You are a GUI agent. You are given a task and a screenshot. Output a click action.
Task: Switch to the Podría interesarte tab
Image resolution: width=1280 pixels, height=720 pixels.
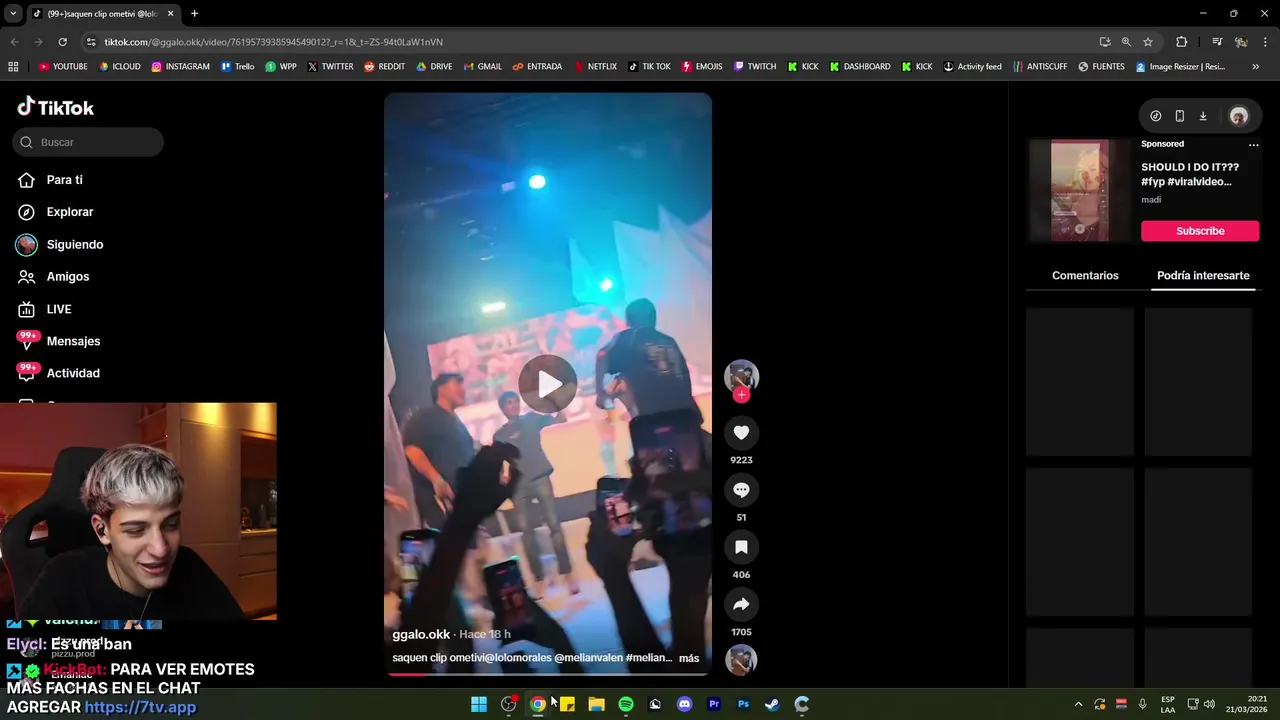tap(1203, 275)
